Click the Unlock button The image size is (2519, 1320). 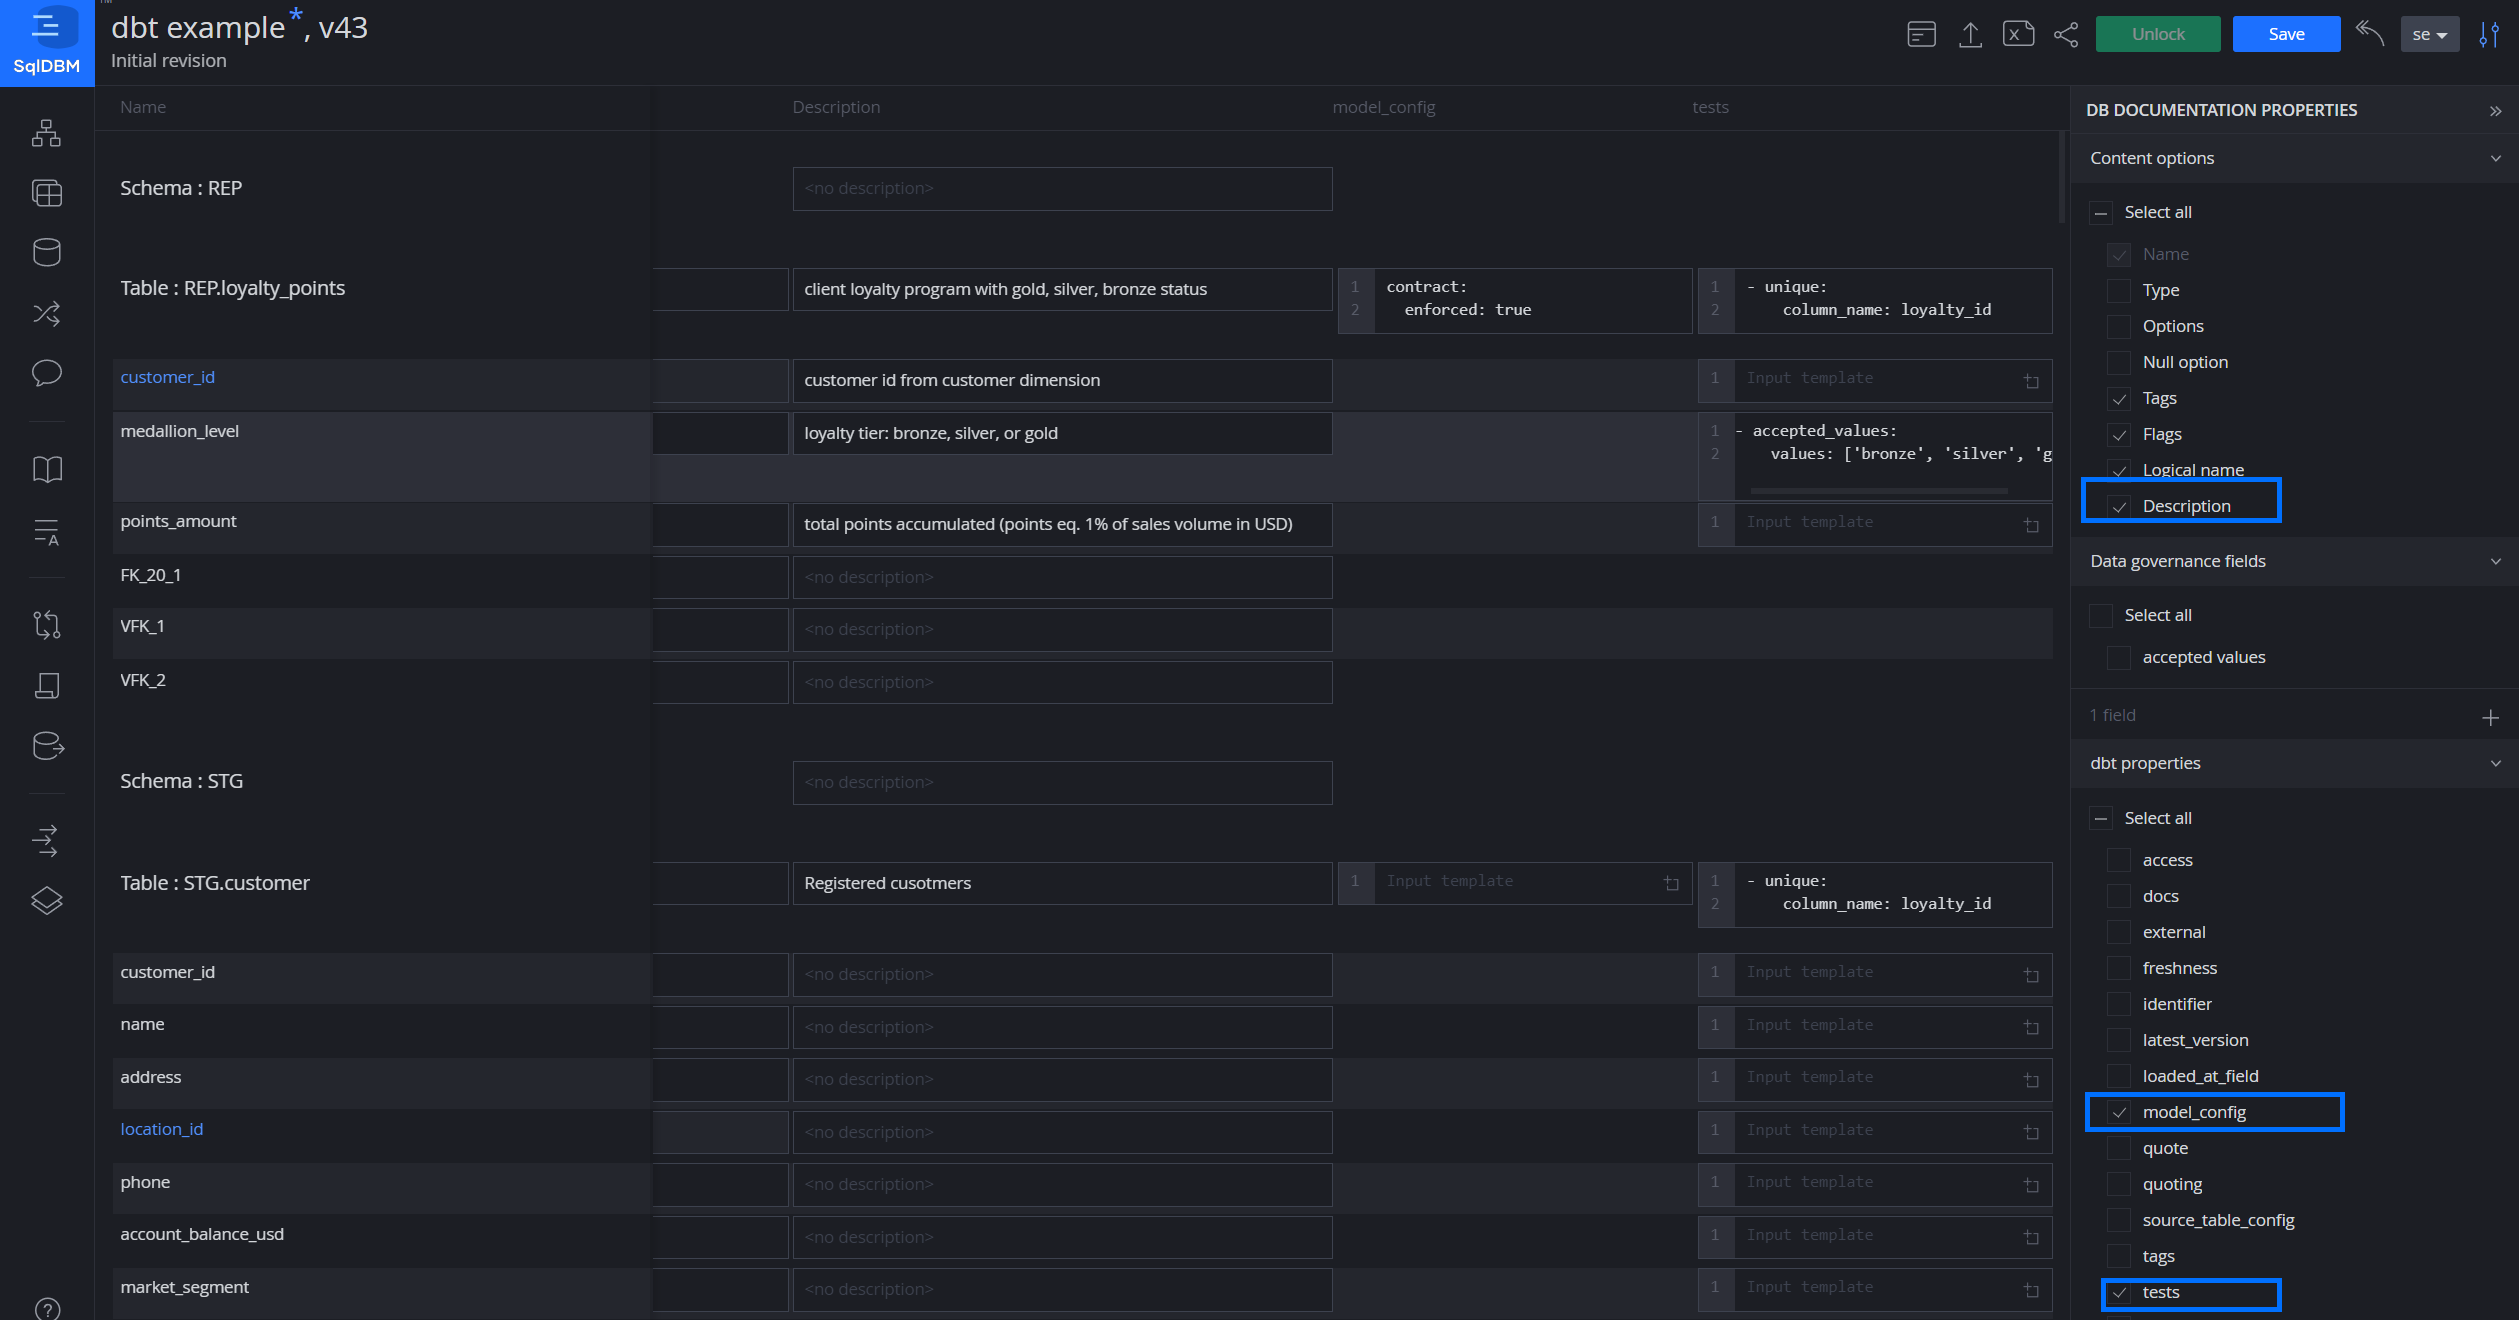(2157, 33)
